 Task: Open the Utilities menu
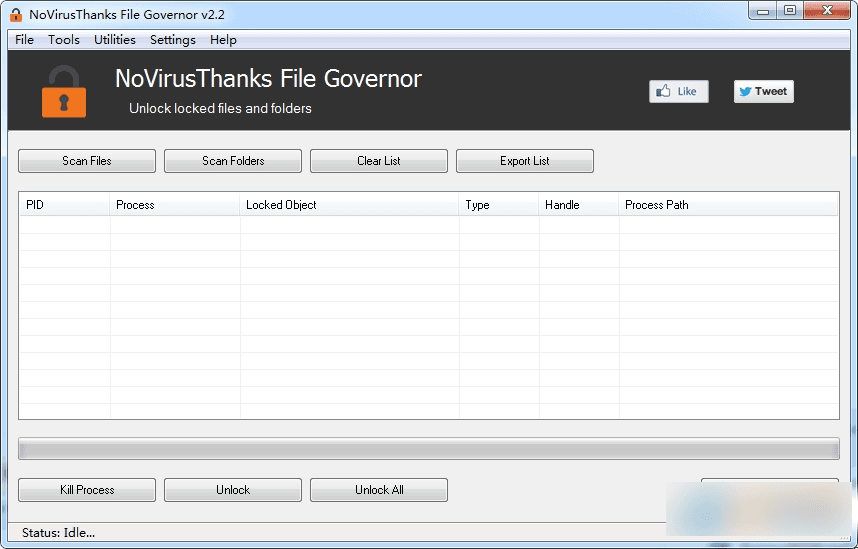115,40
